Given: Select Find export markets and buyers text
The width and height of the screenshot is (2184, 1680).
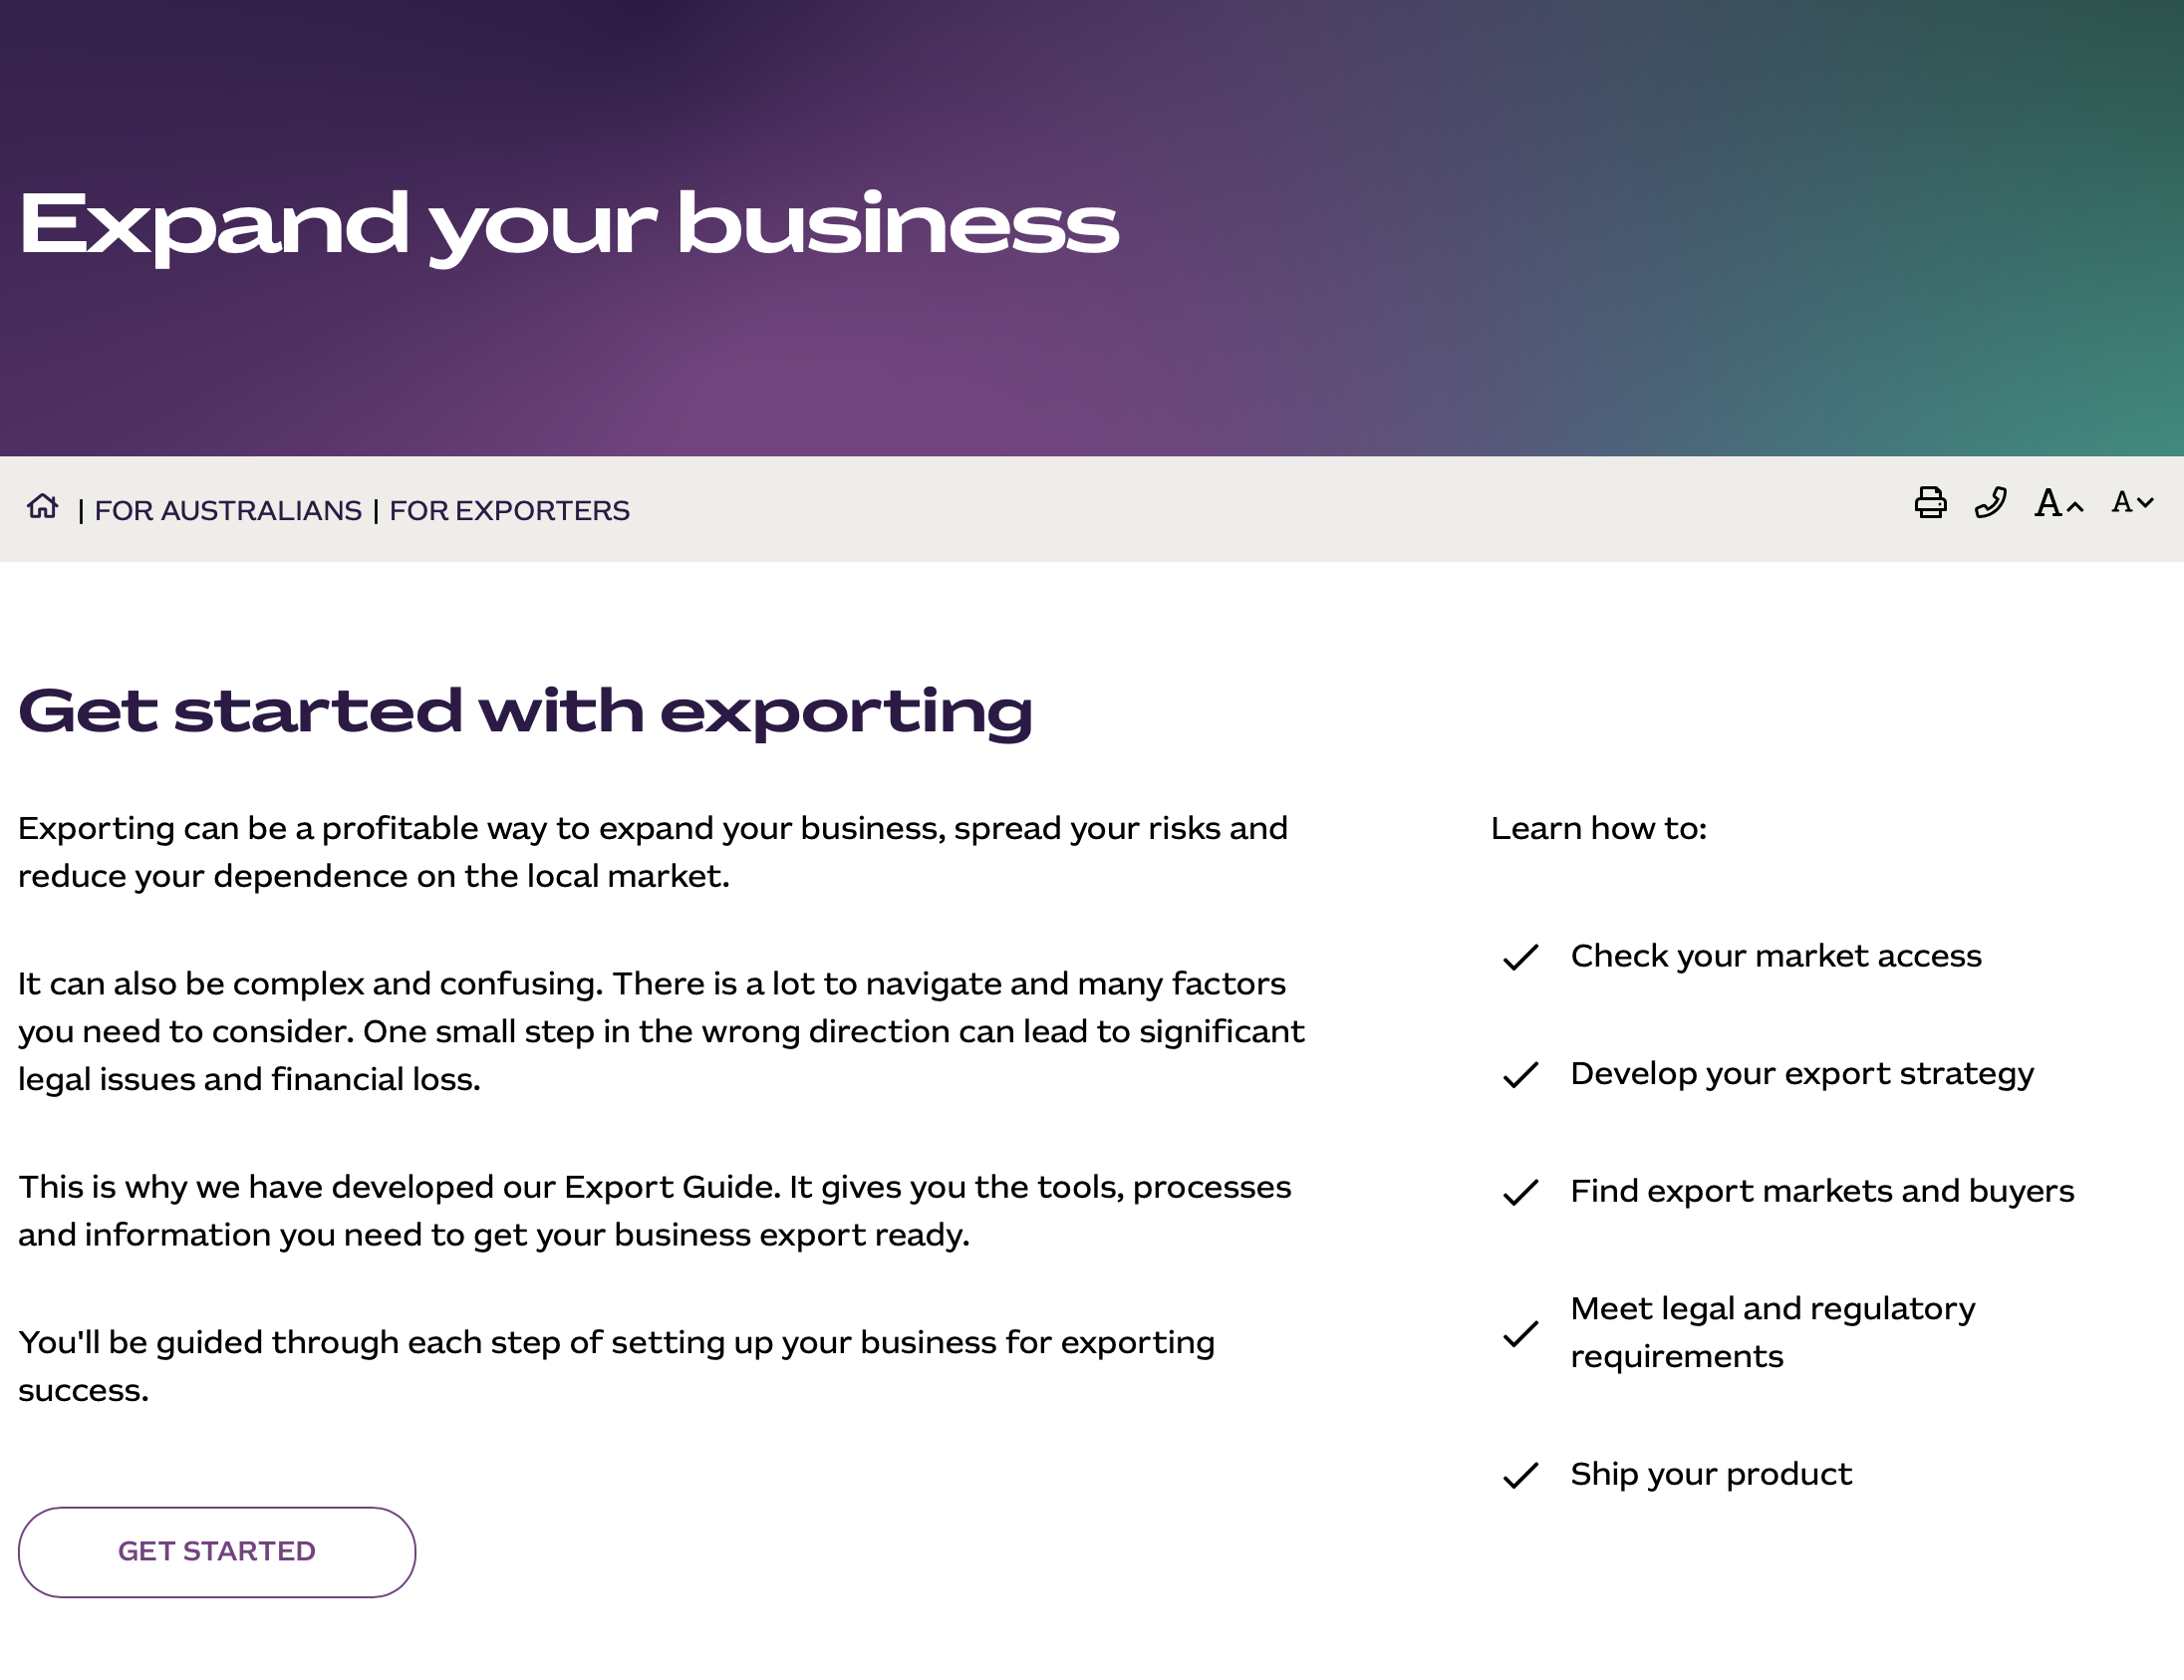Looking at the screenshot, I should click(1821, 1191).
